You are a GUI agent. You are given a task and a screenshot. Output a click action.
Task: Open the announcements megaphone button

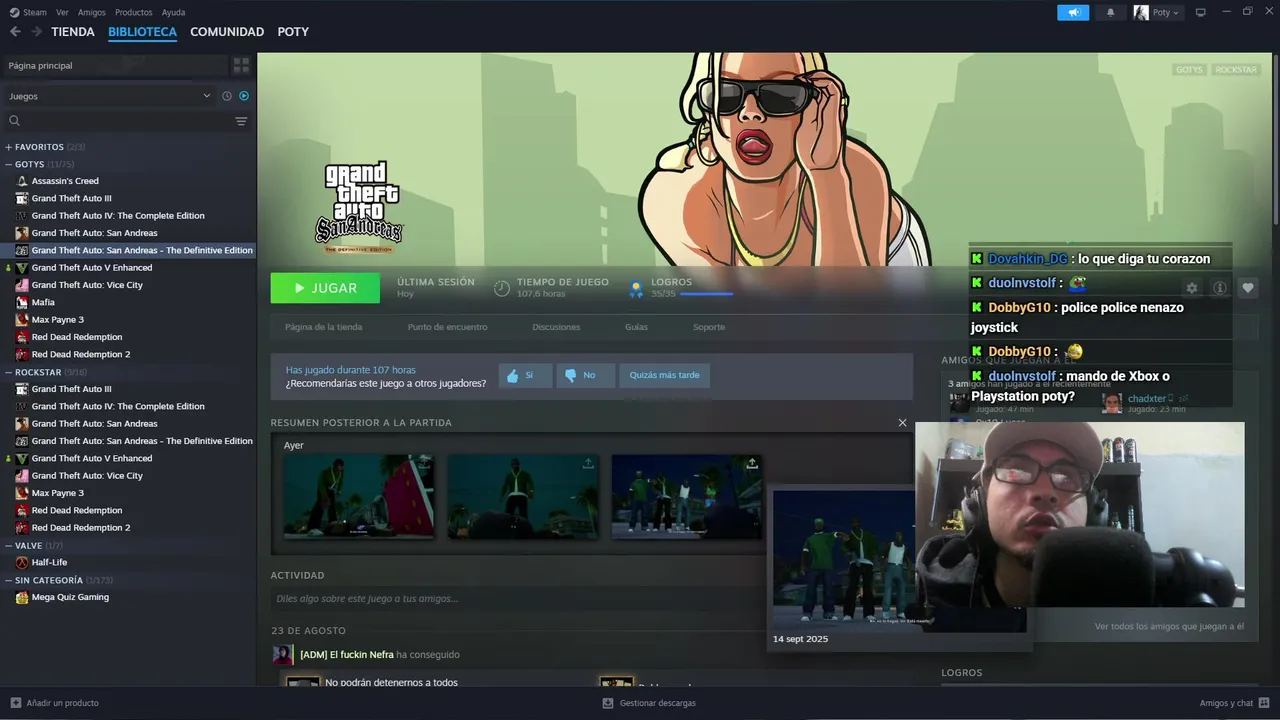(x=1073, y=12)
